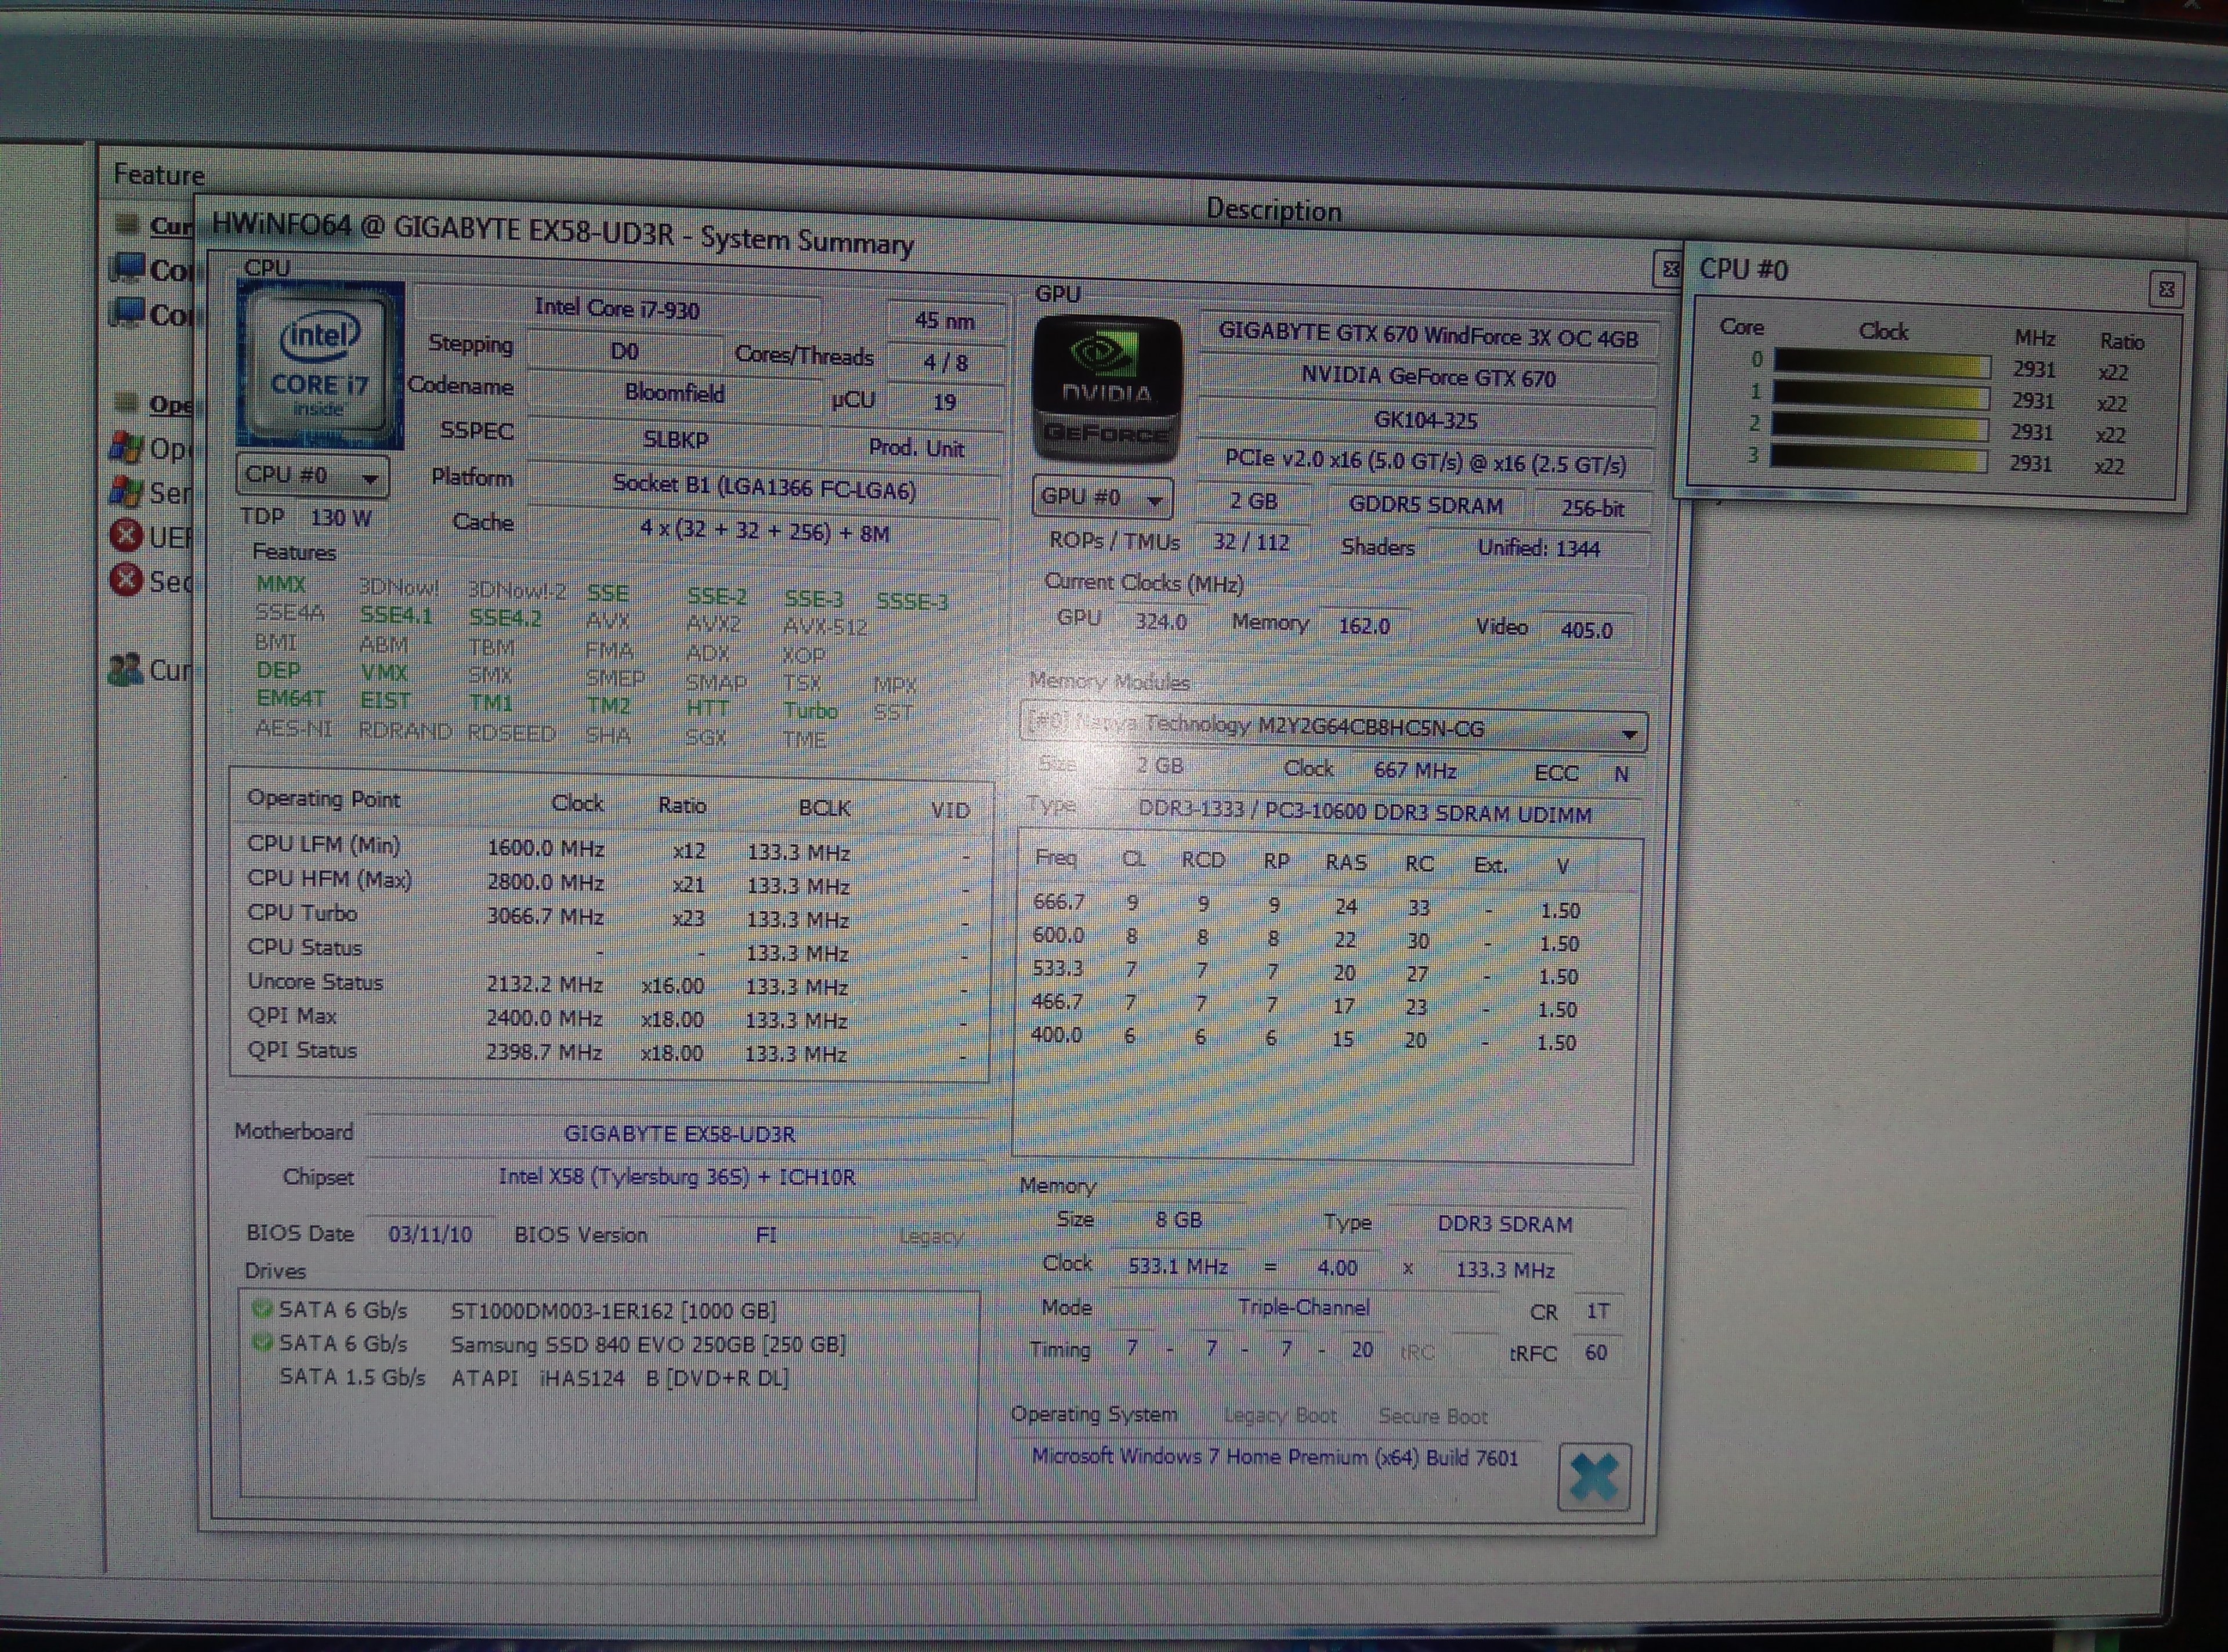Select the Ope section heading in background tree
Screen dimensions: 2228x1652
point(171,404)
